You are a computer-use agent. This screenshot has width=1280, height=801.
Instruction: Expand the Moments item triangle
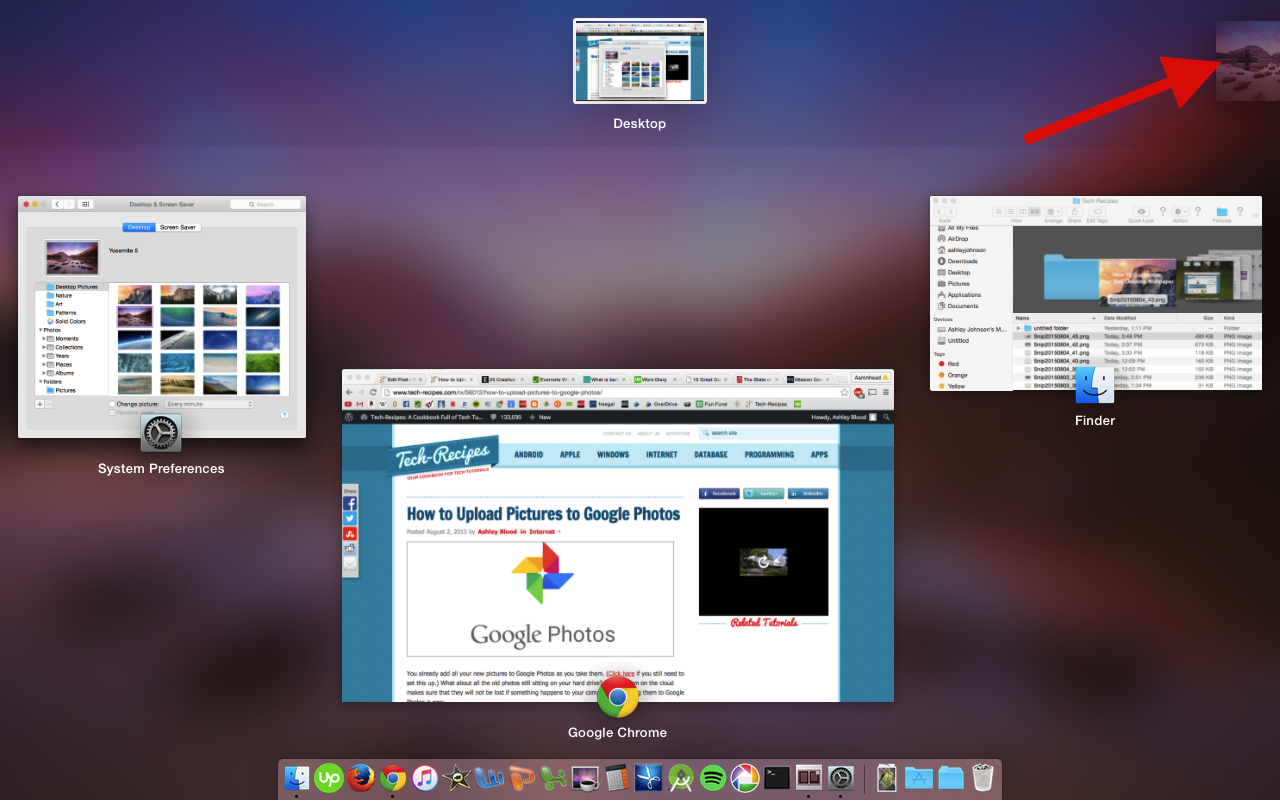coord(45,339)
